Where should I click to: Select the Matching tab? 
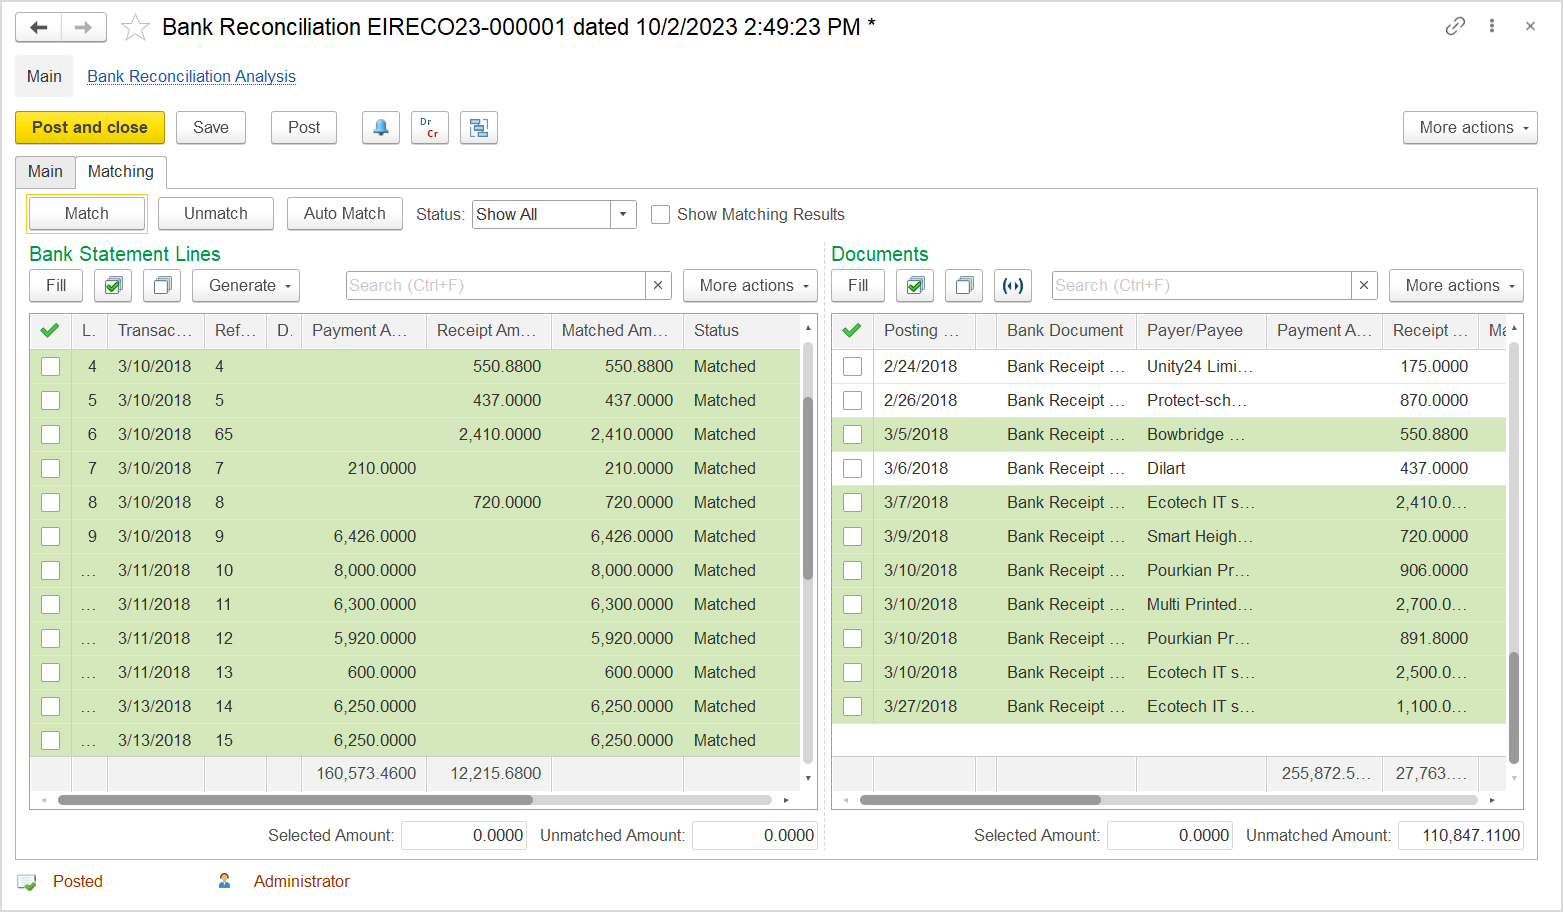[121, 172]
